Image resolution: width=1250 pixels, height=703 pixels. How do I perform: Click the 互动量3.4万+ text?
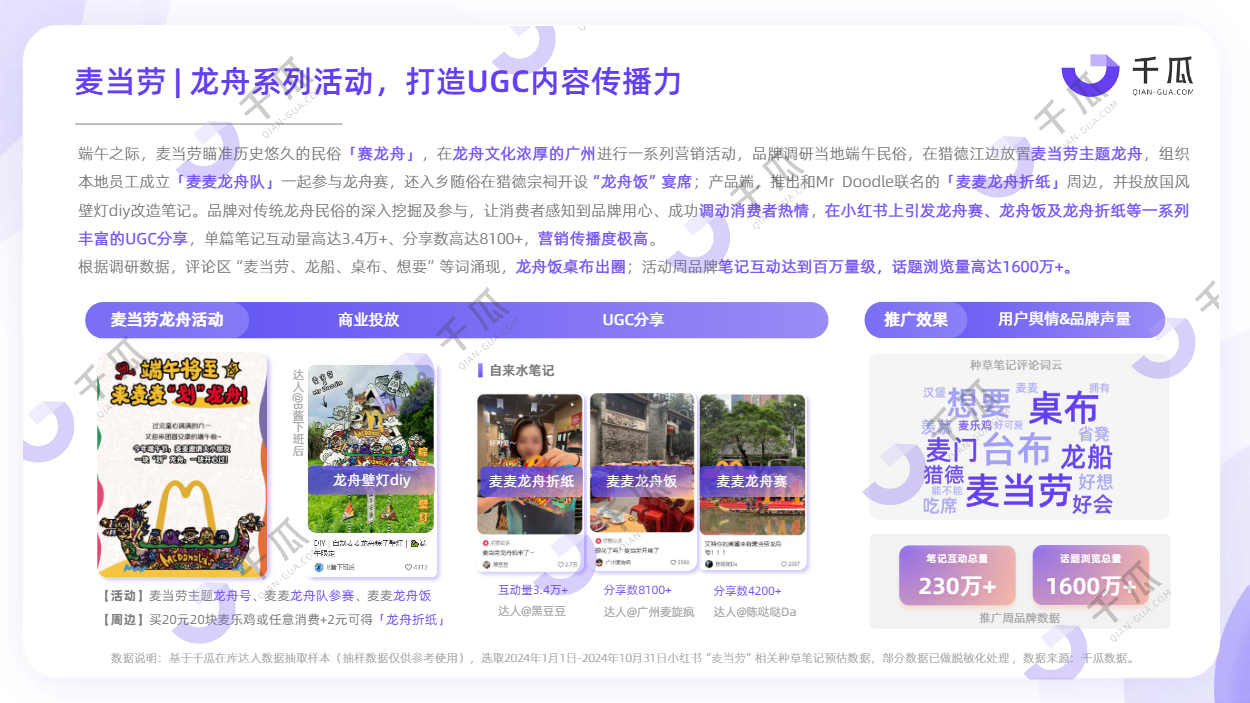pos(533,590)
